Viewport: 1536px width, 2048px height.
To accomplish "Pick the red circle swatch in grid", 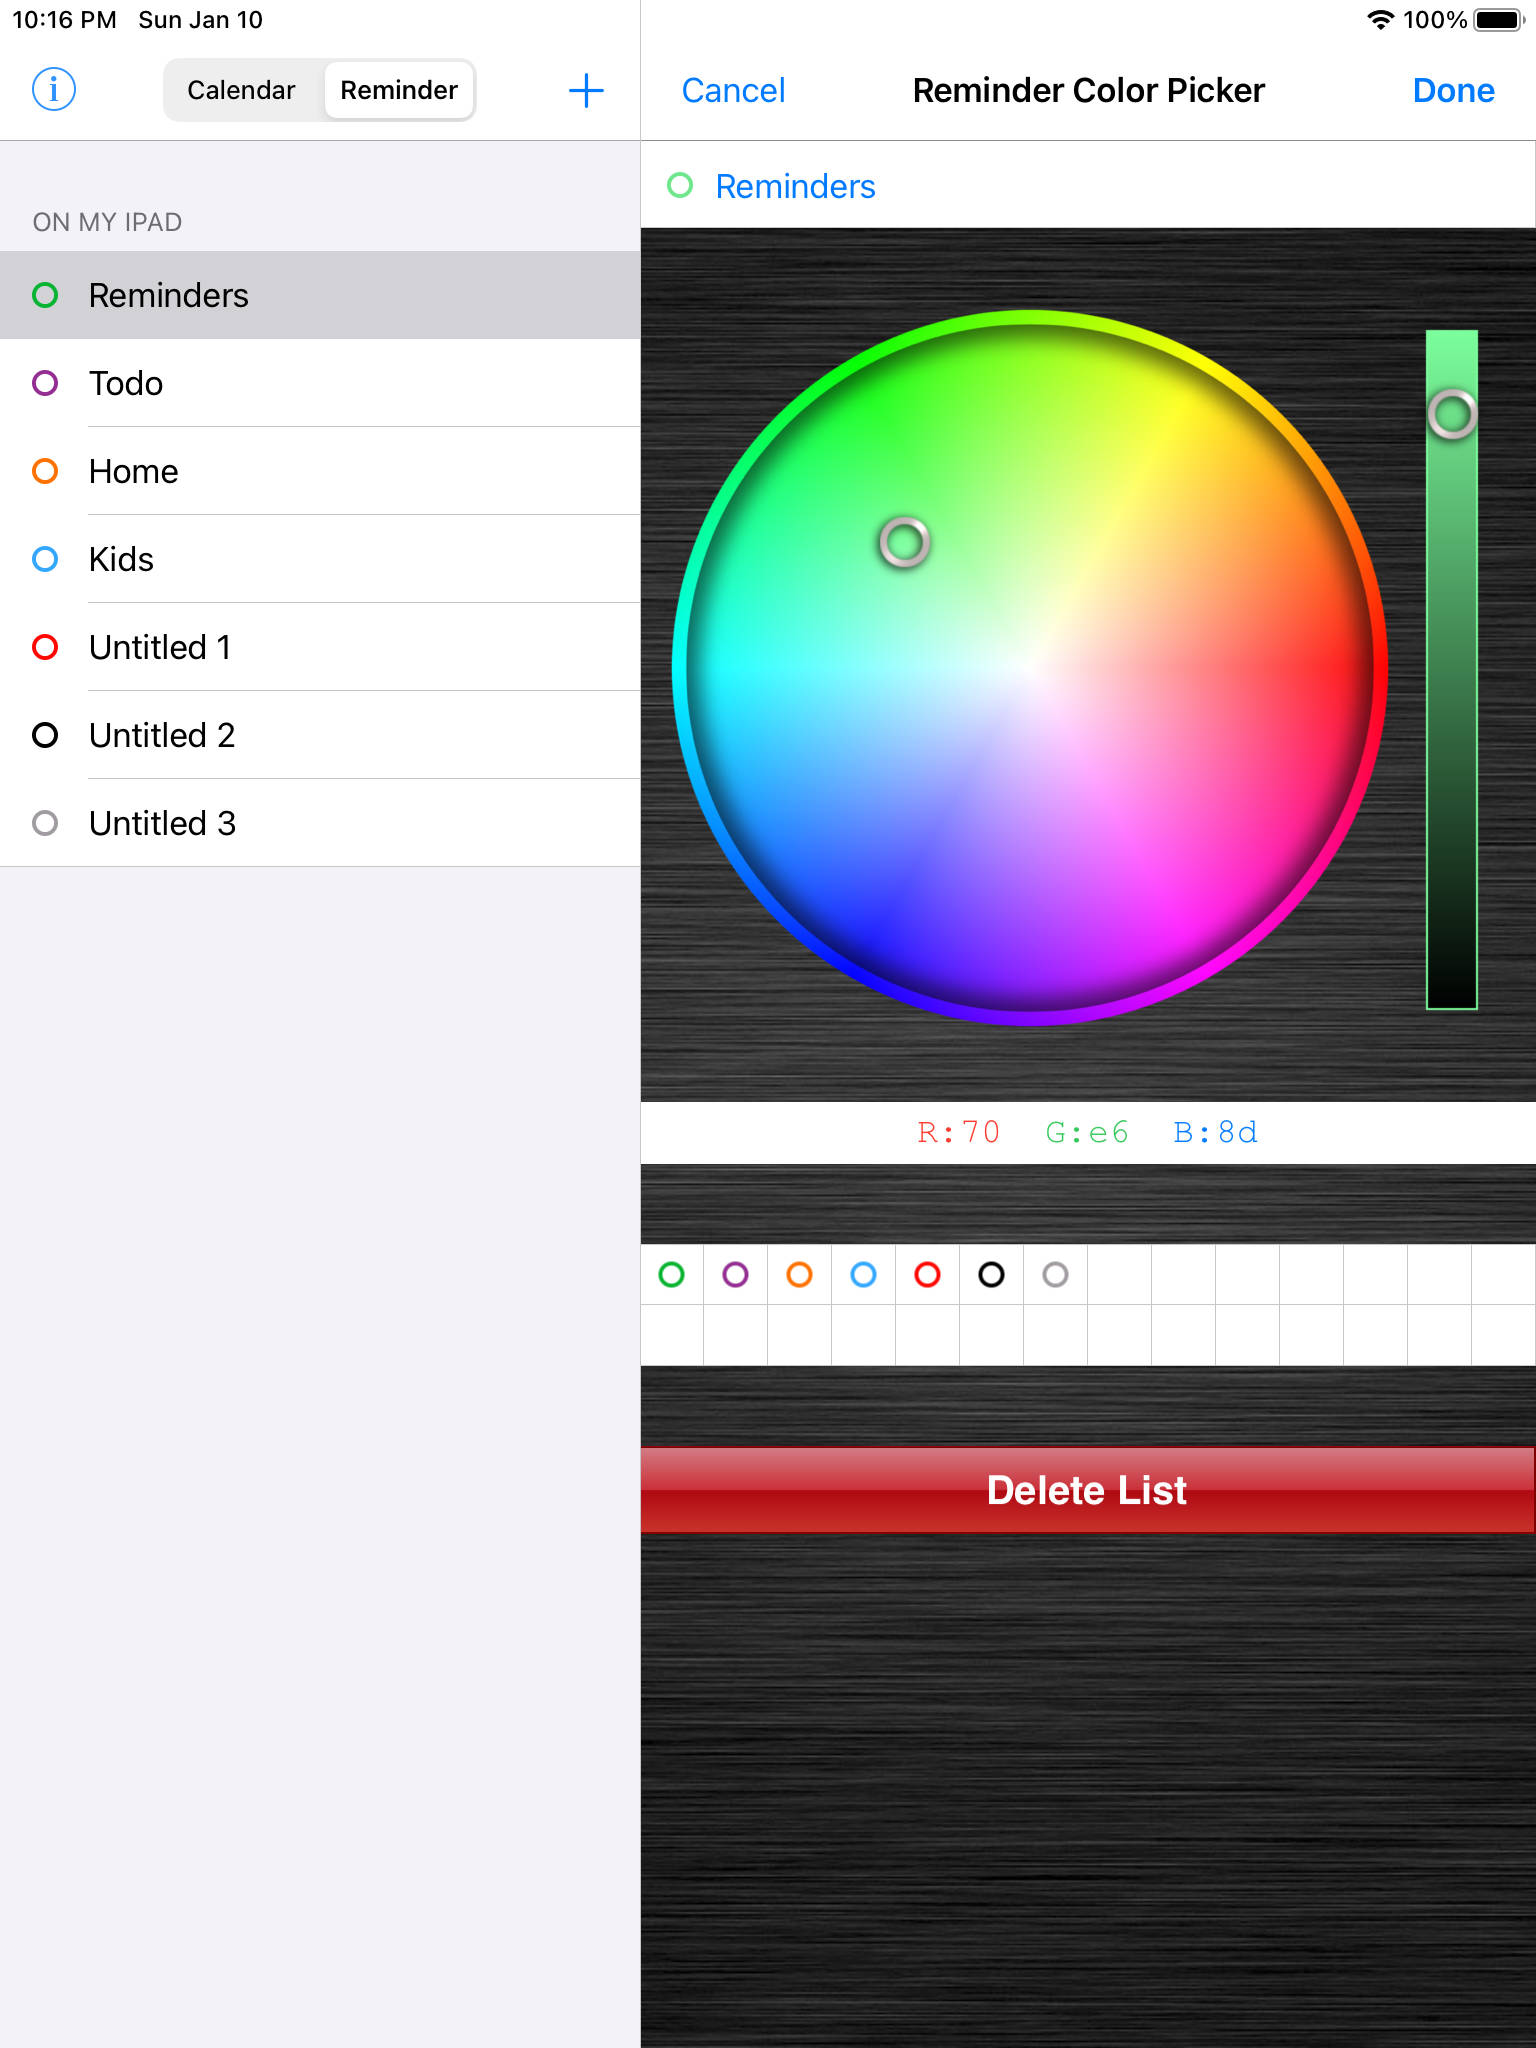I will pos(928,1274).
